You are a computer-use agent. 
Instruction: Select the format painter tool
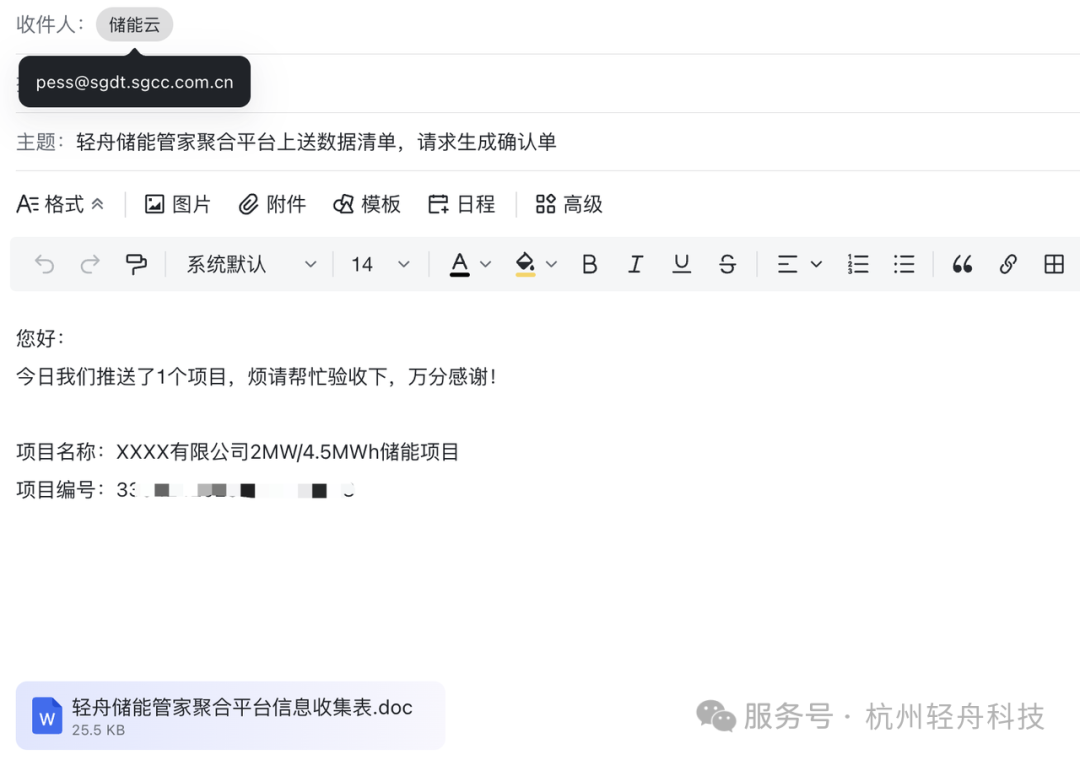click(136, 264)
